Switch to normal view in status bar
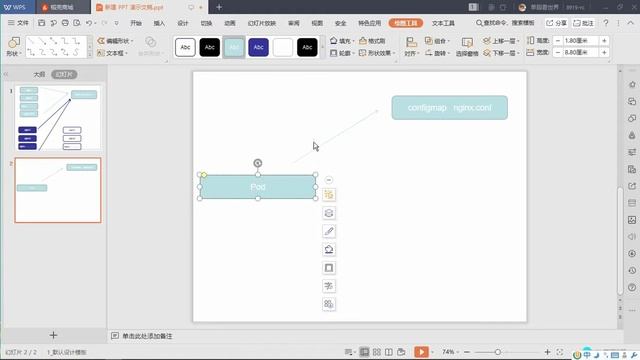640x360 pixels. click(x=364, y=352)
